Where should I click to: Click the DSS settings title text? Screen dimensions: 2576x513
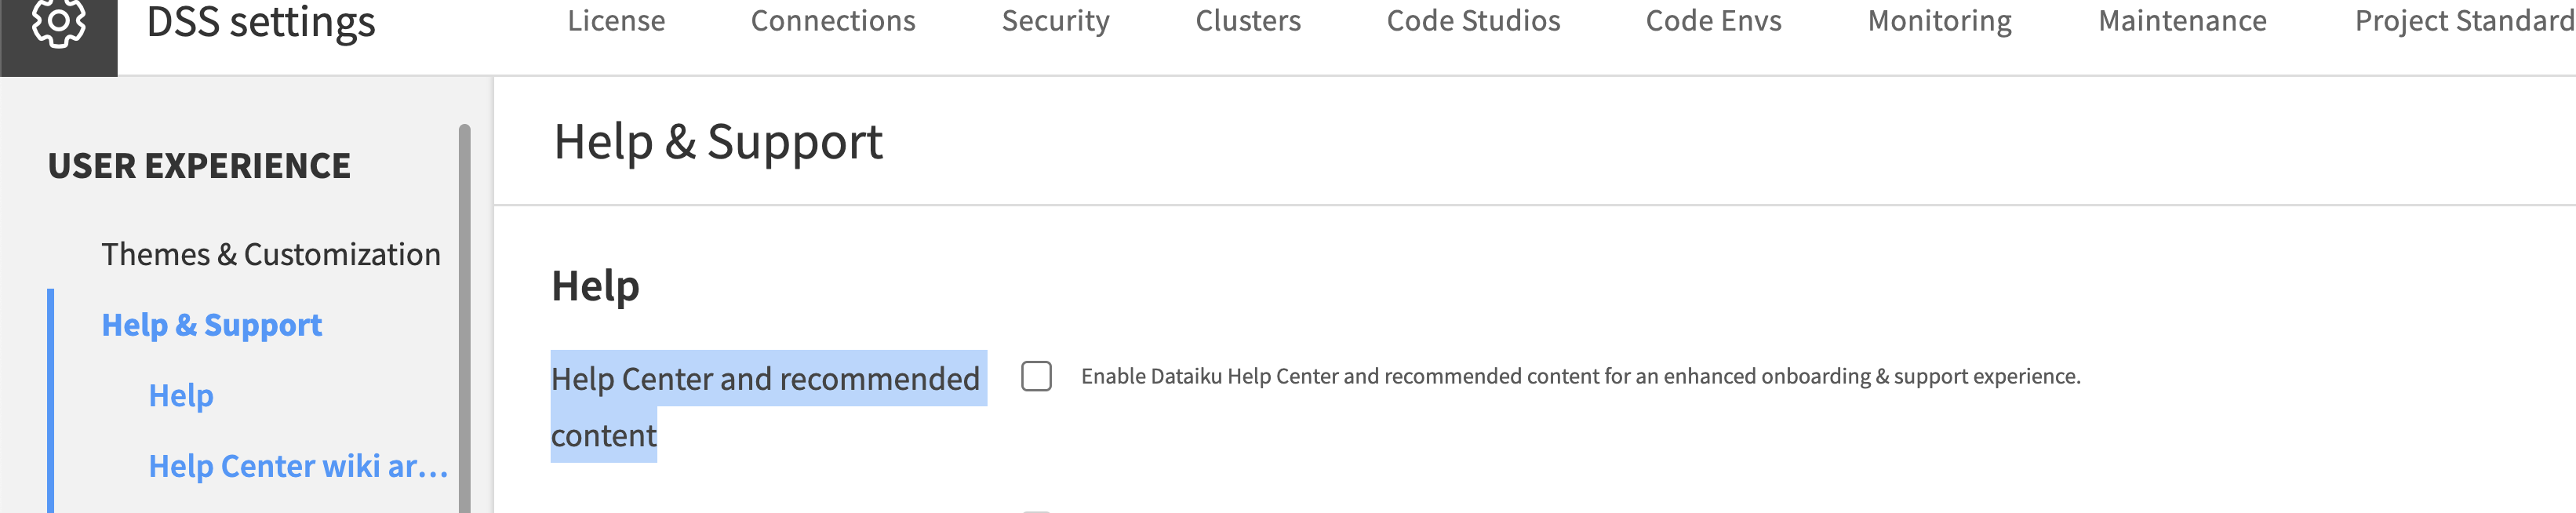click(x=261, y=22)
